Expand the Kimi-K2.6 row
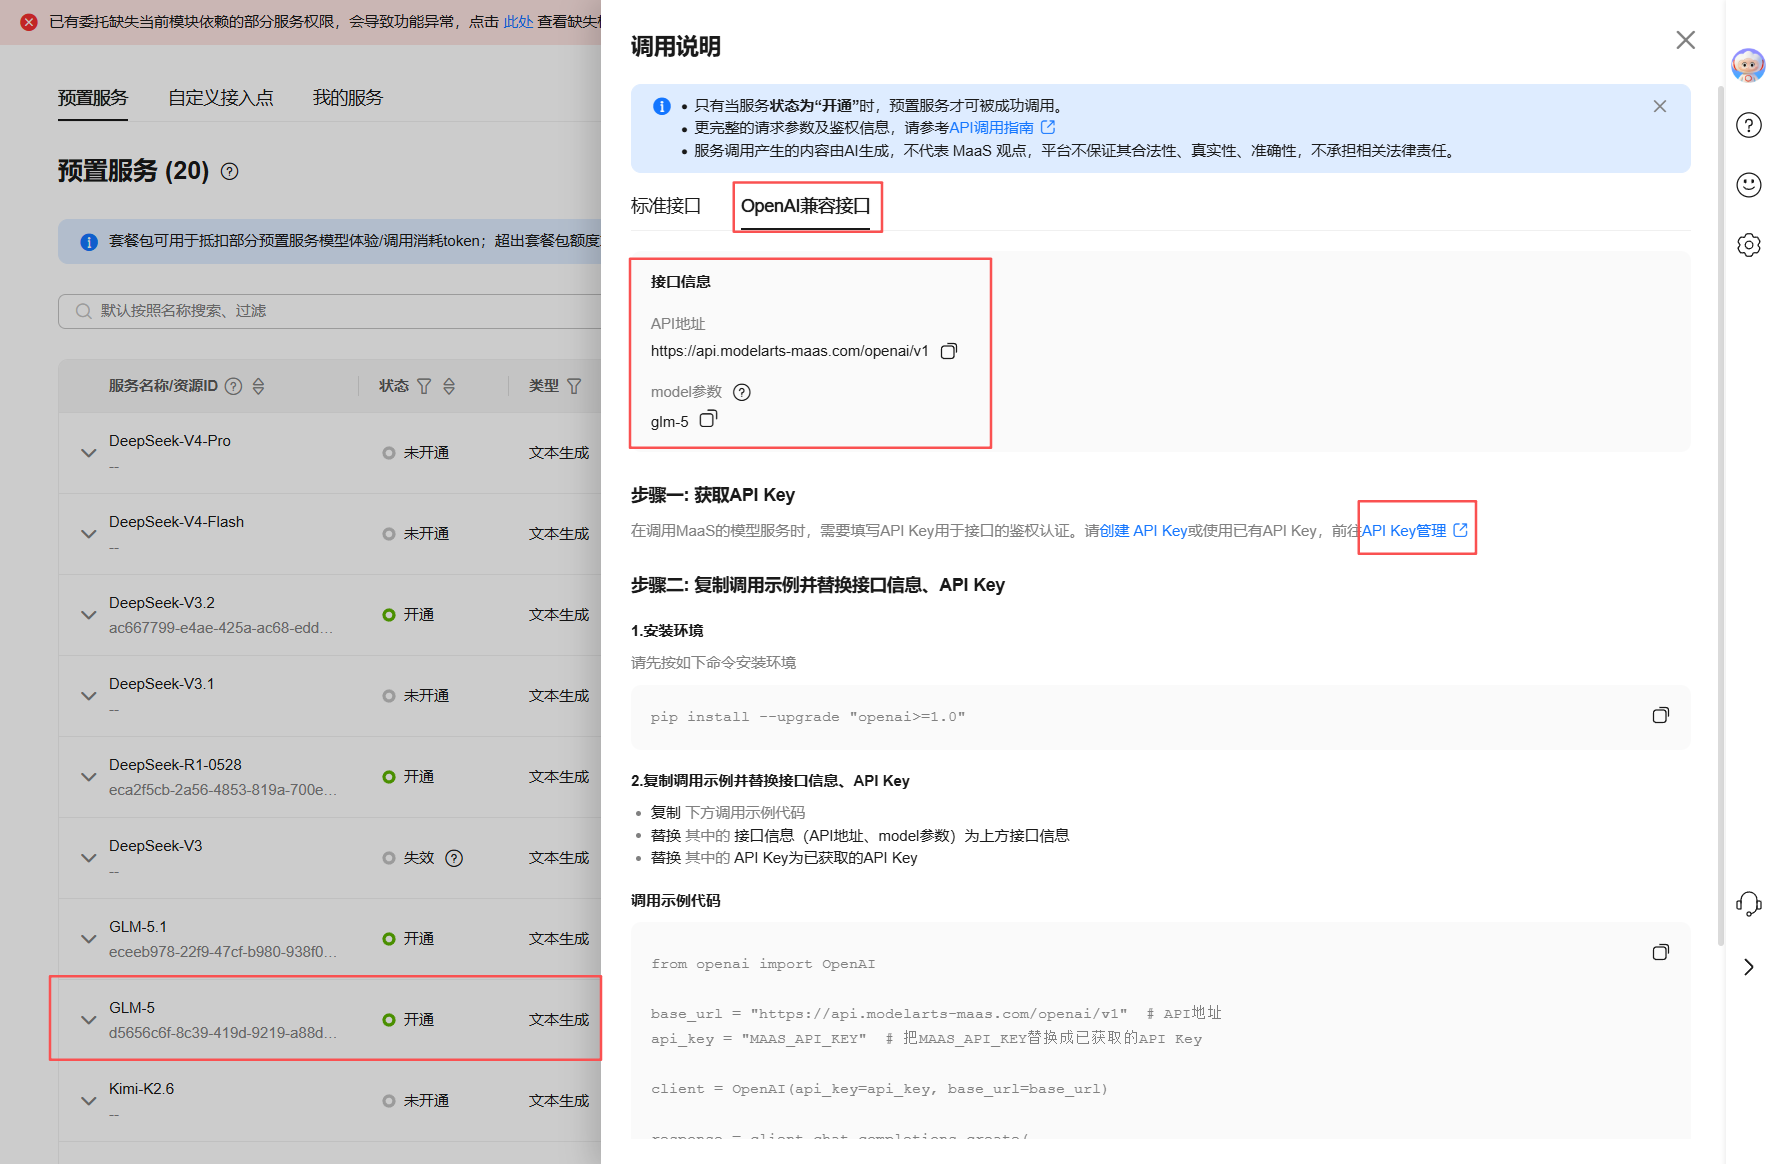This screenshot has width=1769, height=1164. tap(89, 1101)
